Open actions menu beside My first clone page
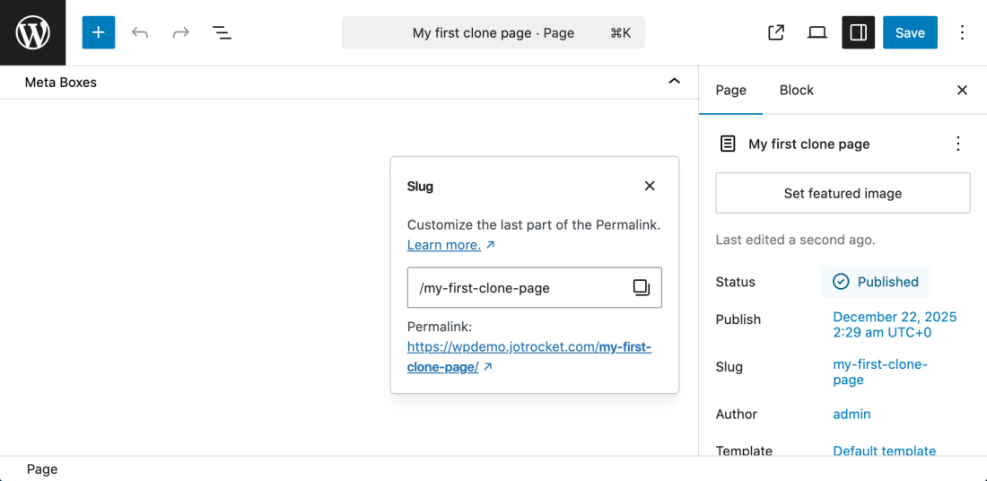 click(958, 144)
